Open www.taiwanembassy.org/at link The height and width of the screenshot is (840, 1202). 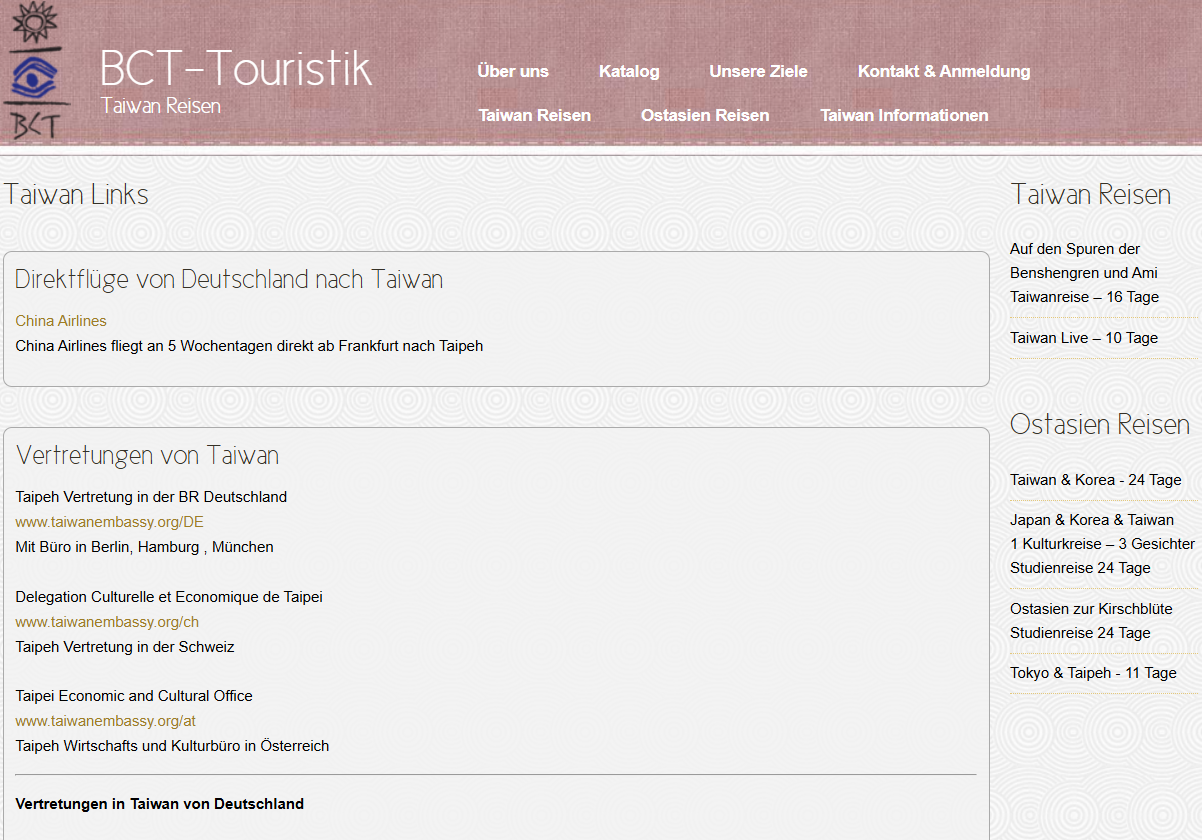[x=105, y=721]
